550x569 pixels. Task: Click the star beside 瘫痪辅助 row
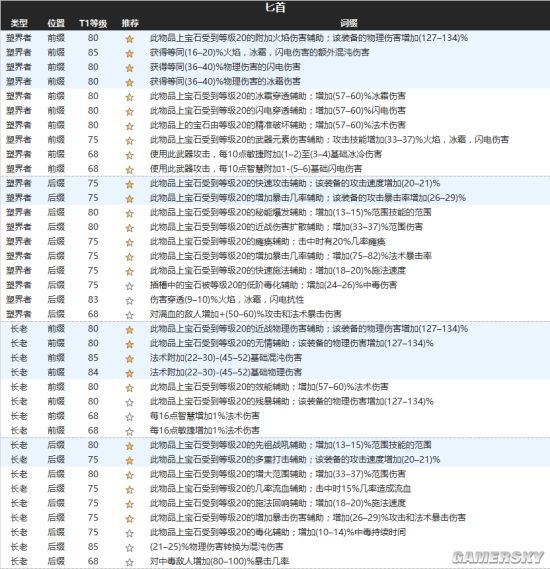point(130,242)
